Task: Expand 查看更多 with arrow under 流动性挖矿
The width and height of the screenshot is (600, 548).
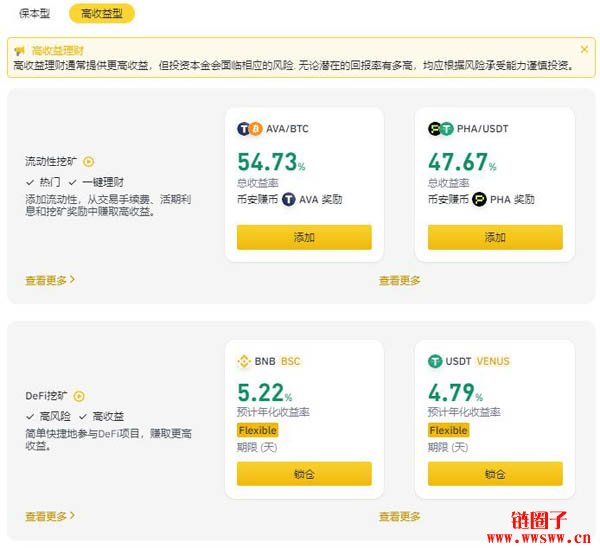Action: click(50, 281)
